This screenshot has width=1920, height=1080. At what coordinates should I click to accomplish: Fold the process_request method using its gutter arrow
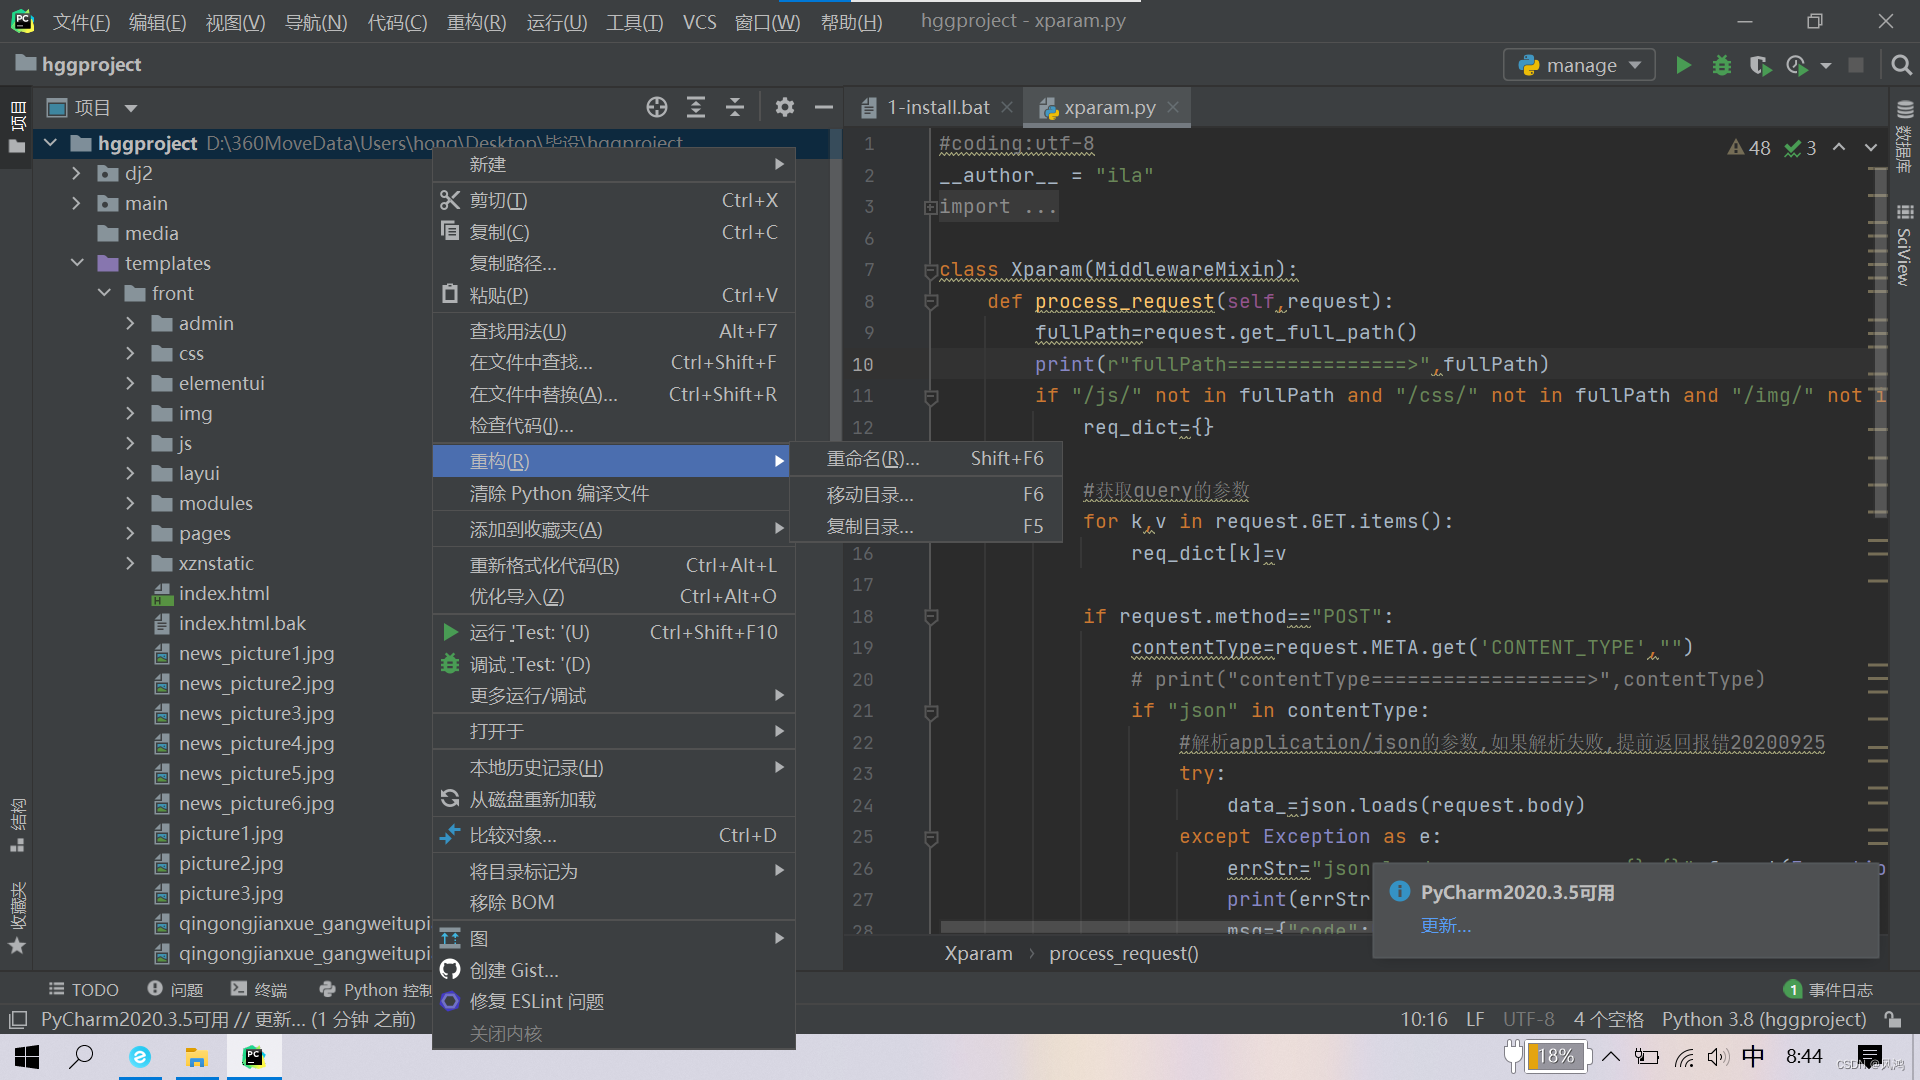click(931, 301)
